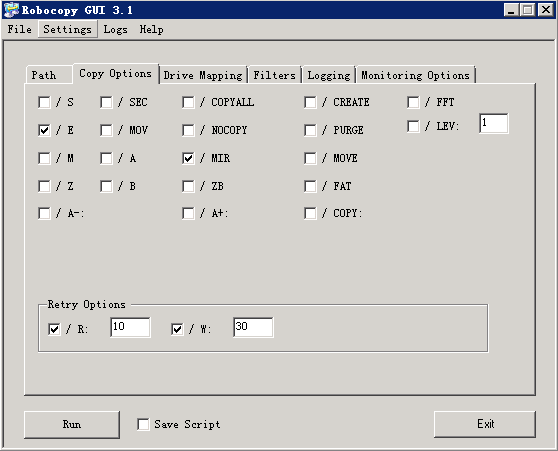Enable the /SEC checkbox

(x=106, y=103)
